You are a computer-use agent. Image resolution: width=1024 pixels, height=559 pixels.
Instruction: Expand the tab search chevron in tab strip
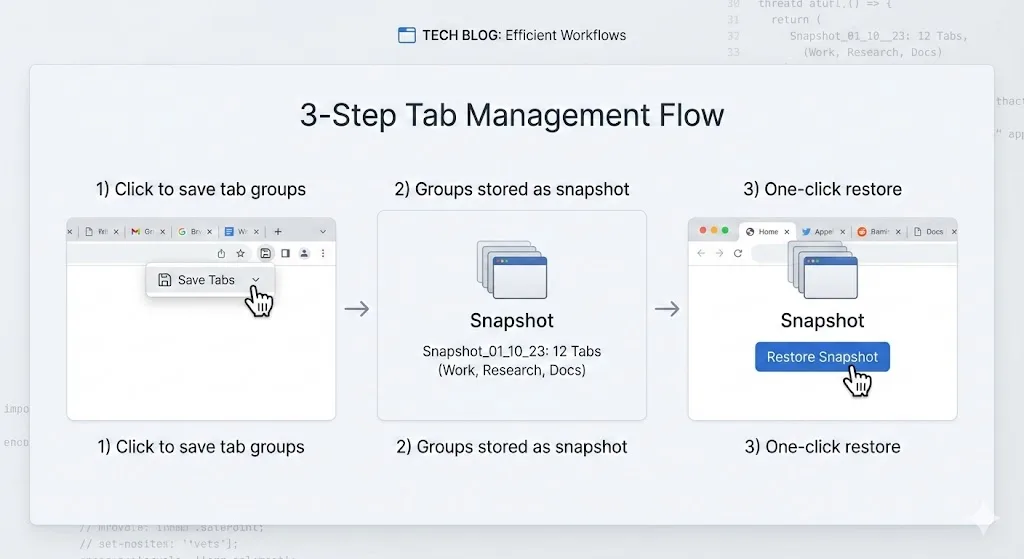pos(323,232)
